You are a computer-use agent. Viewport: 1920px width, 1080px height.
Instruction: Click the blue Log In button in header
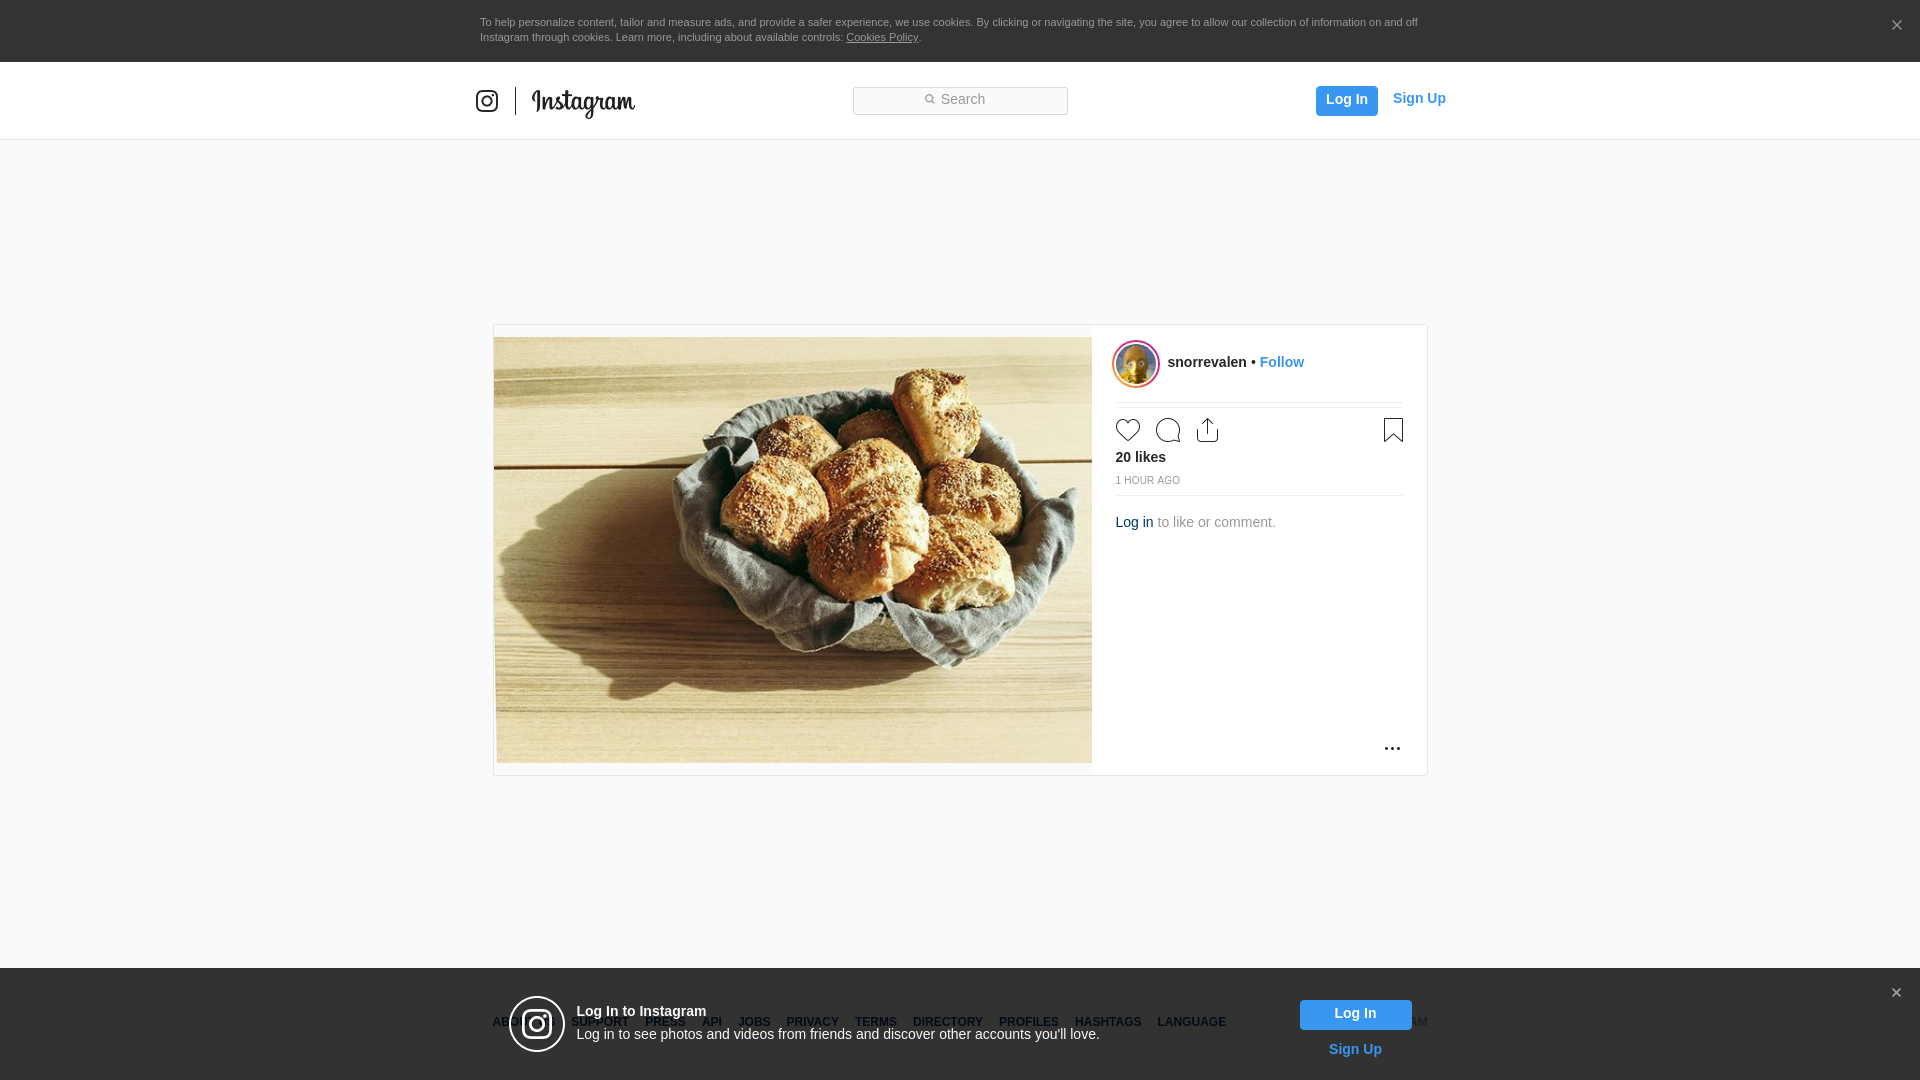(x=1346, y=101)
